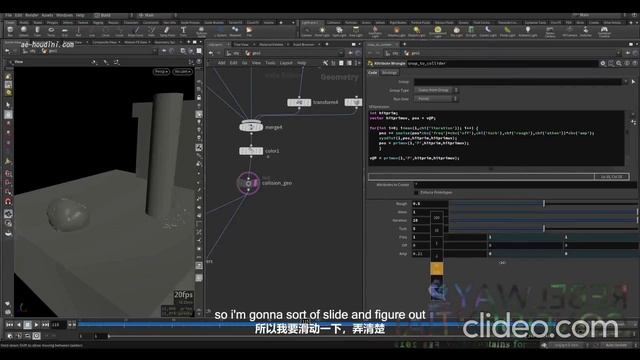Screen dimensions: 640x360
Task: Select the Font shelf tool
Action: tap(183, 31)
